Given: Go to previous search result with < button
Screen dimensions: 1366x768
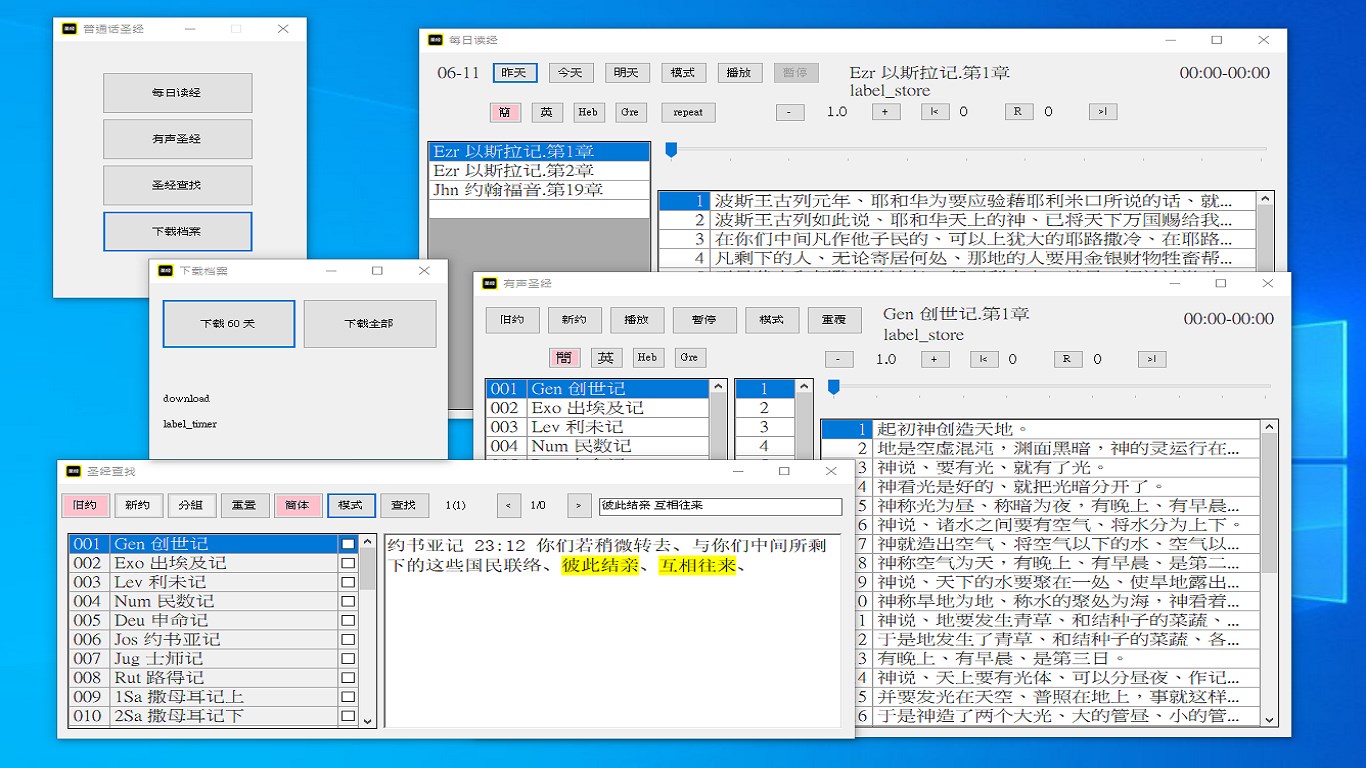Looking at the screenshot, I should pos(509,506).
